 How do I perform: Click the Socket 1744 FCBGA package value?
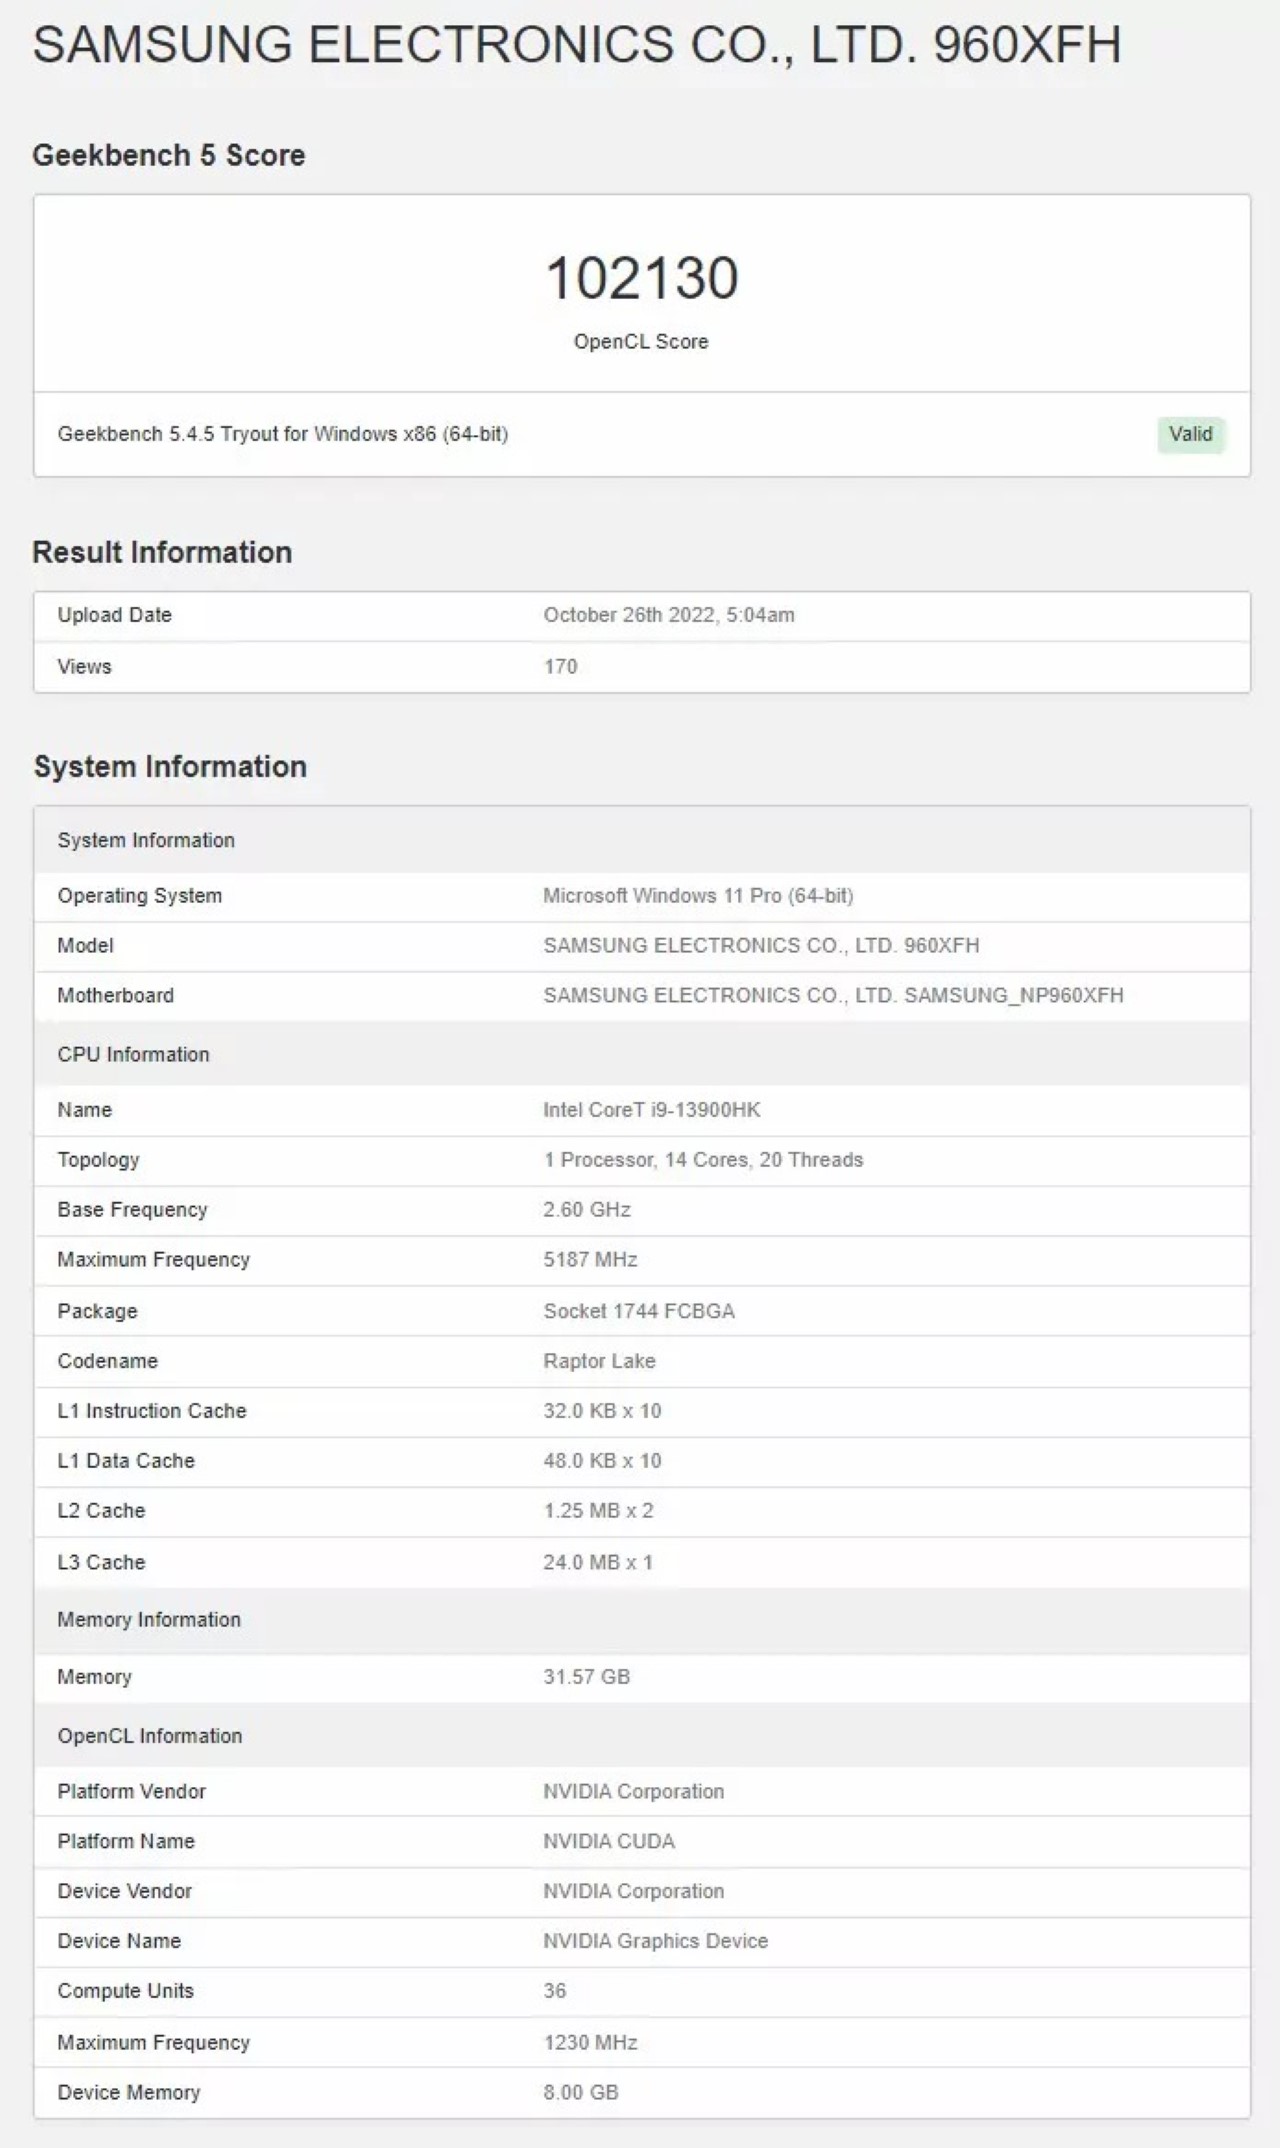(638, 1311)
